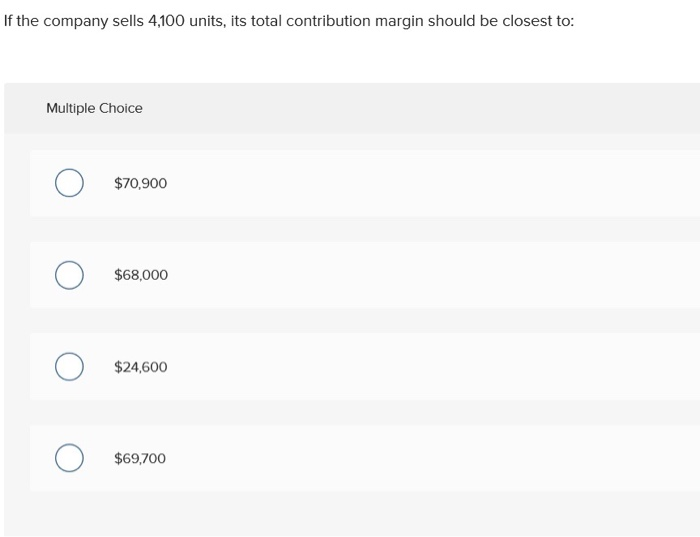Click the Multiple Choice heading
This screenshot has height=537, width=700.
(x=94, y=108)
